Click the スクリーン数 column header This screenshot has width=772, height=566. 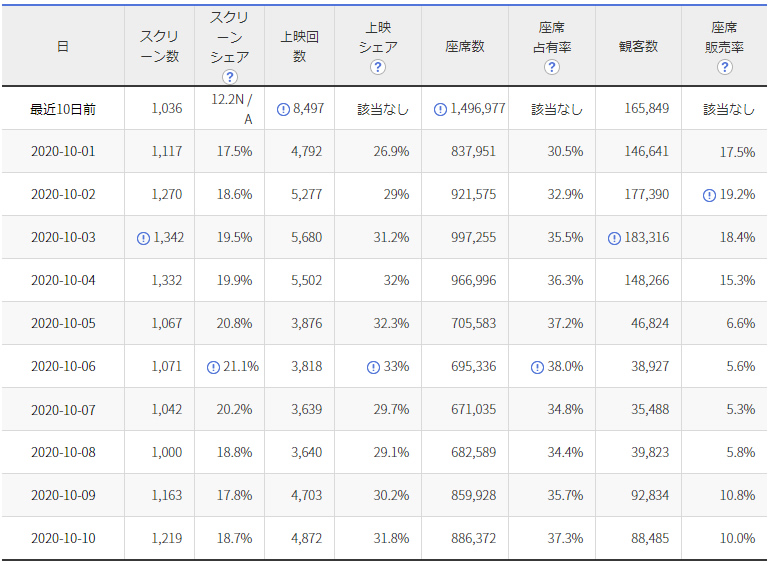(x=159, y=47)
